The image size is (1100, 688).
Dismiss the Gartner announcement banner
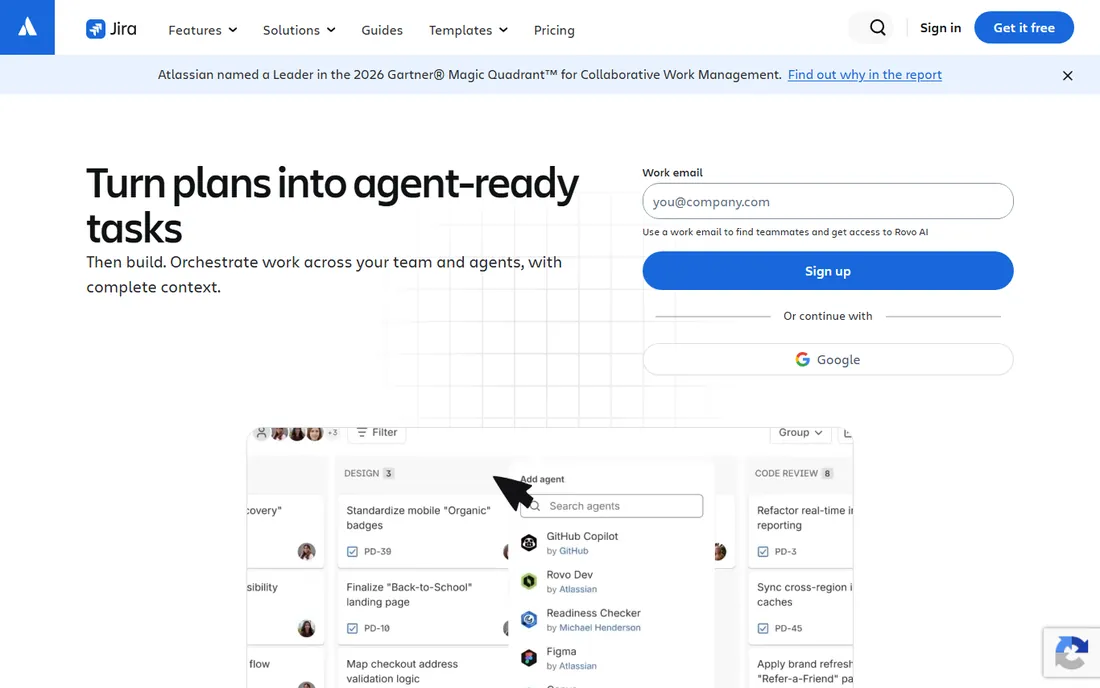click(x=1067, y=75)
